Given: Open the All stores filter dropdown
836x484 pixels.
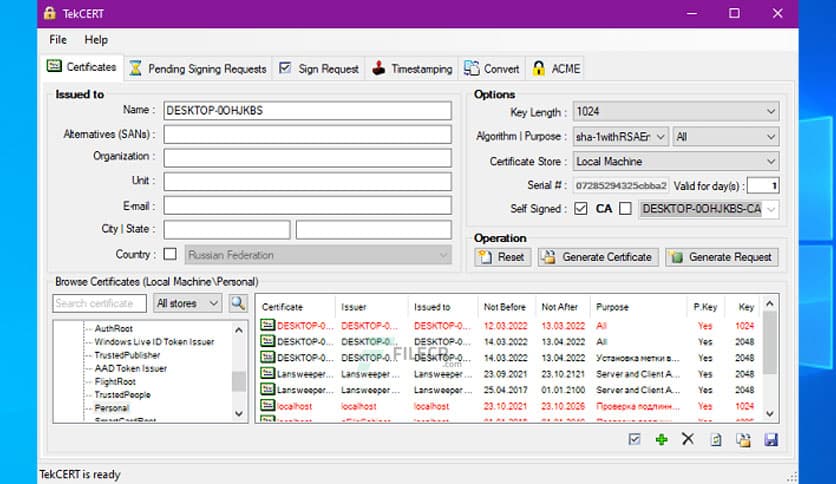Looking at the screenshot, I should pyautogui.click(x=188, y=303).
